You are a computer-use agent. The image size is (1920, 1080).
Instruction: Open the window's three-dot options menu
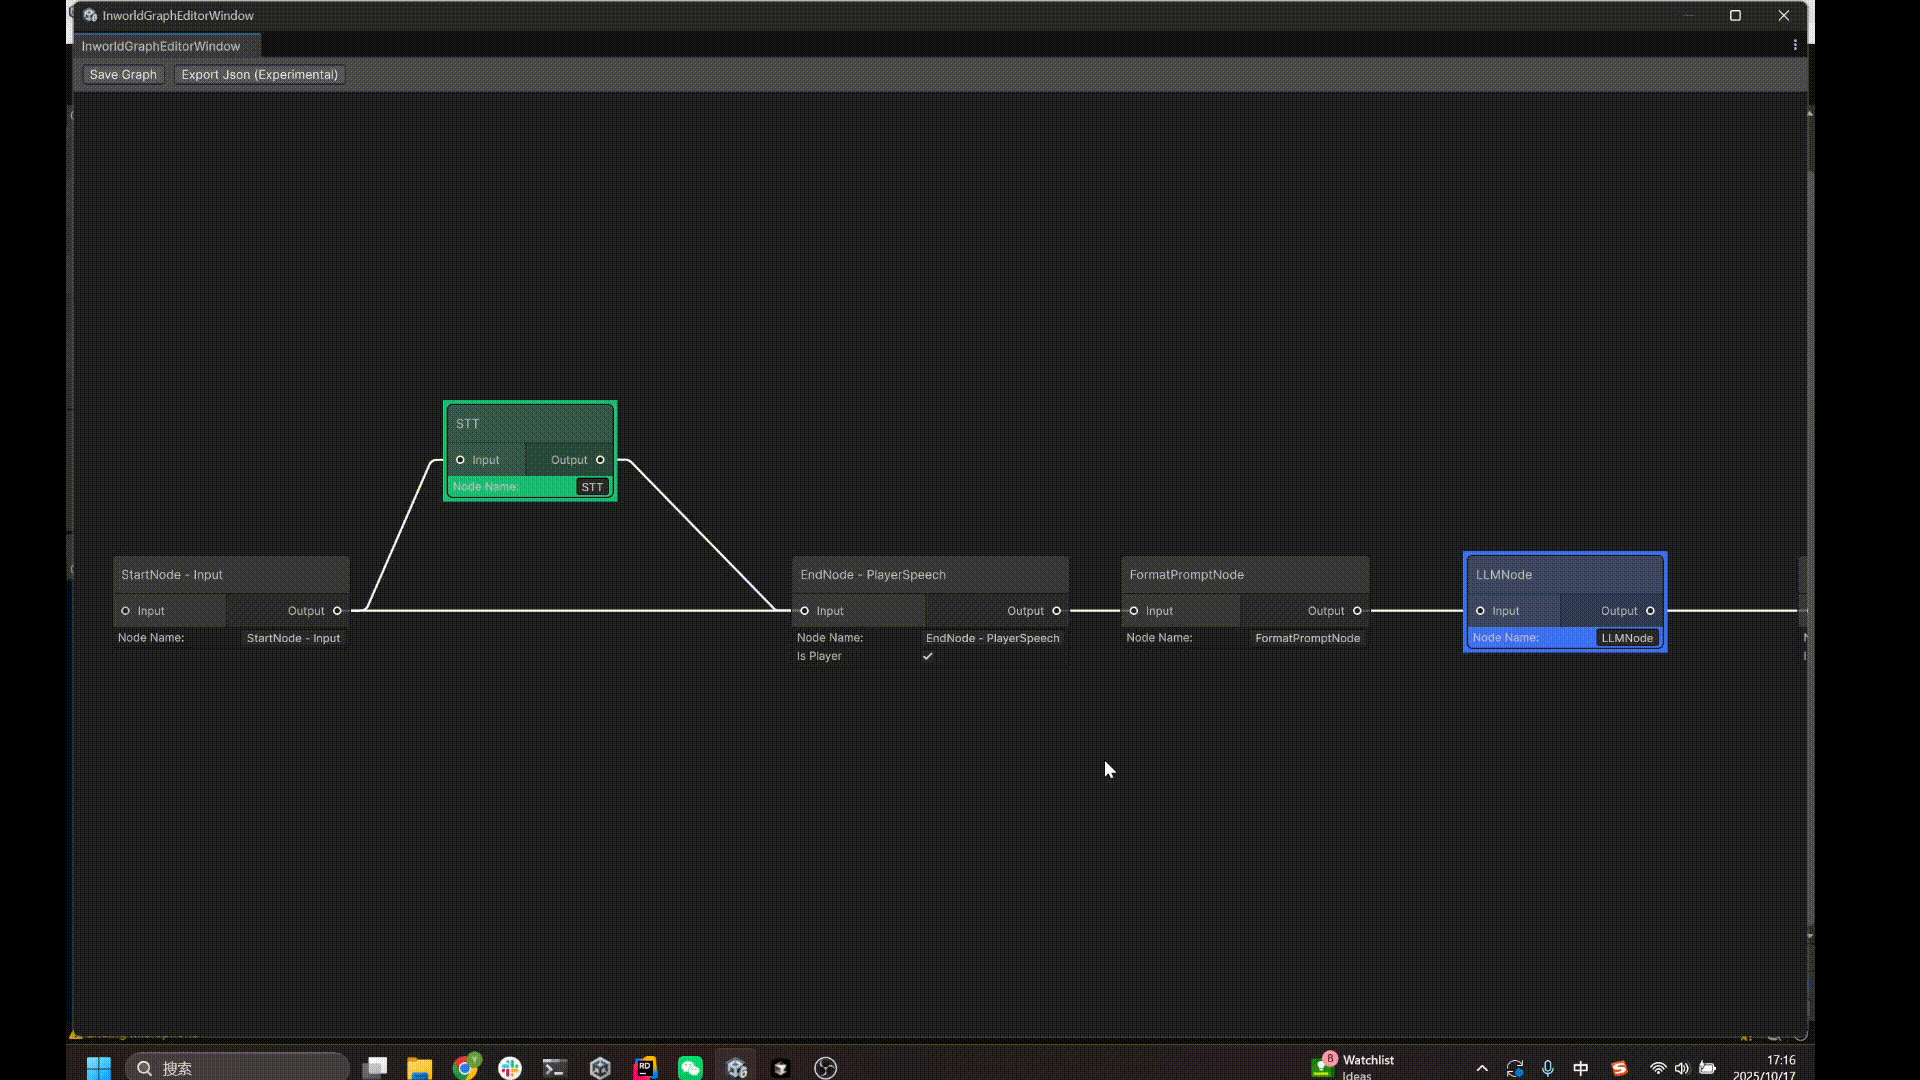[x=1795, y=45]
